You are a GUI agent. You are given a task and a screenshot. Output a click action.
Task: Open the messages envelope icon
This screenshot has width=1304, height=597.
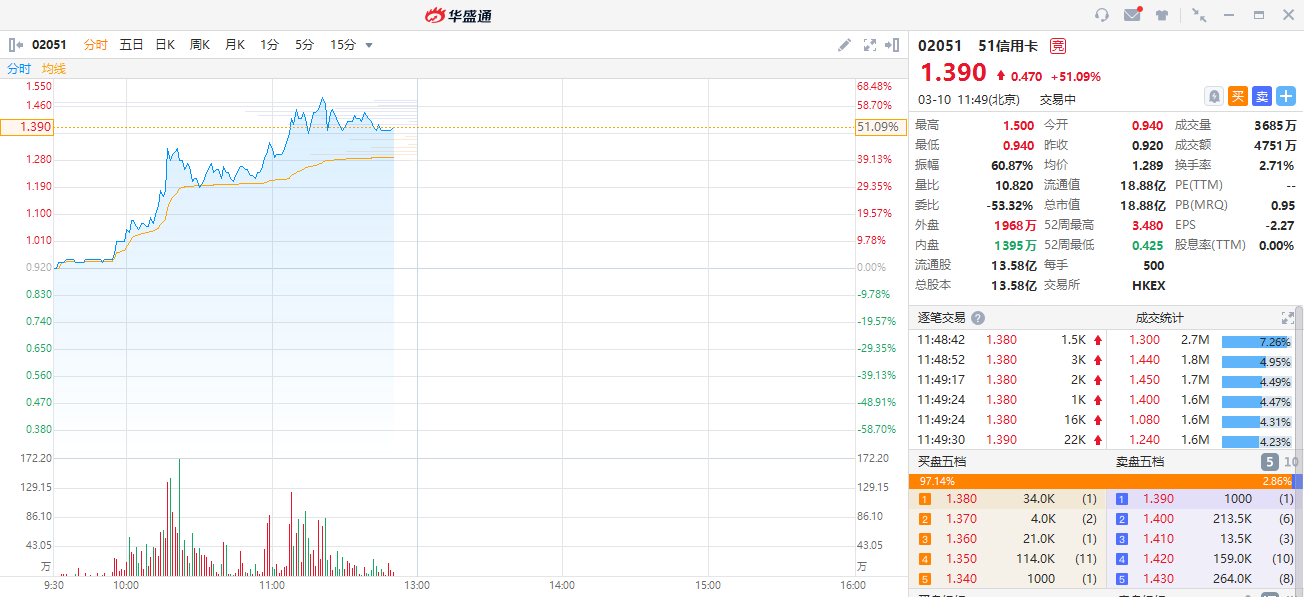[1132, 15]
